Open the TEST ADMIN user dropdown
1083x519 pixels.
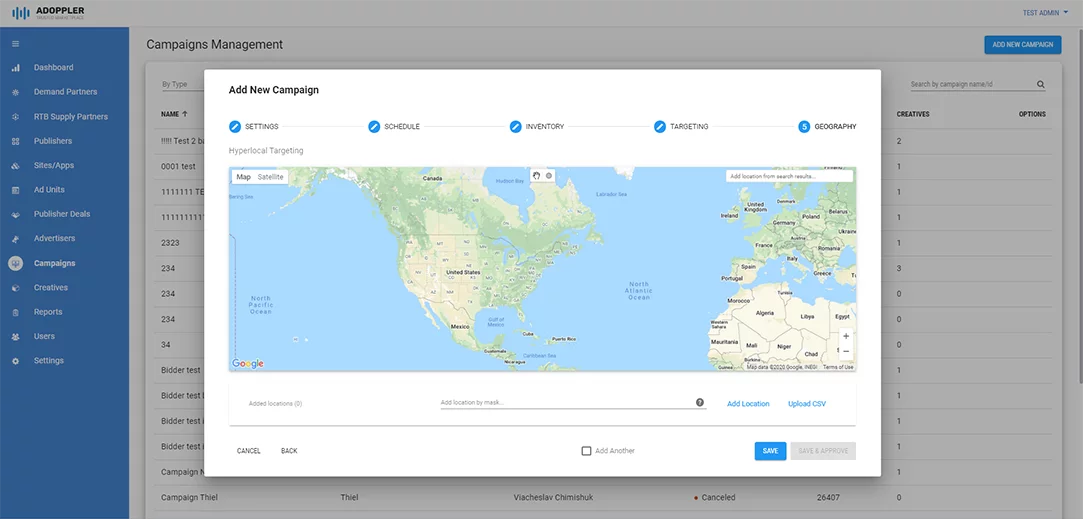click(1045, 12)
